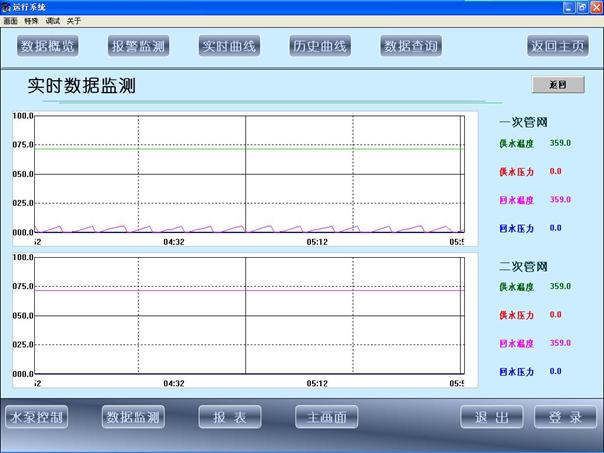Screen dimensions: 604x453
Task: Click the 登录 login button
Action: [565, 417]
